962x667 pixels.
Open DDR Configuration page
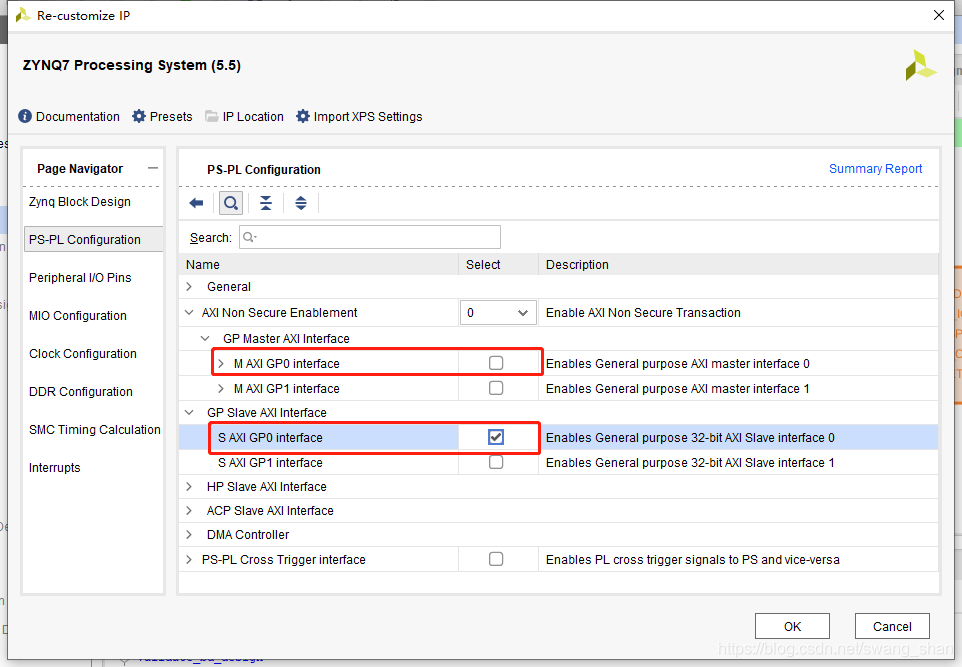coord(80,391)
